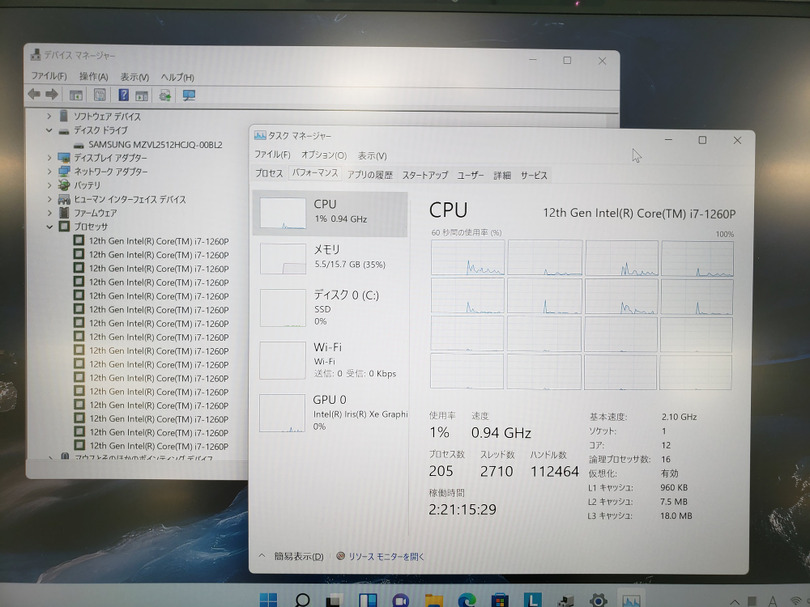This screenshot has width=810, height=607.
Task: Expand ヒューマン インターフェイス デバイス node
Action: pos(50,199)
